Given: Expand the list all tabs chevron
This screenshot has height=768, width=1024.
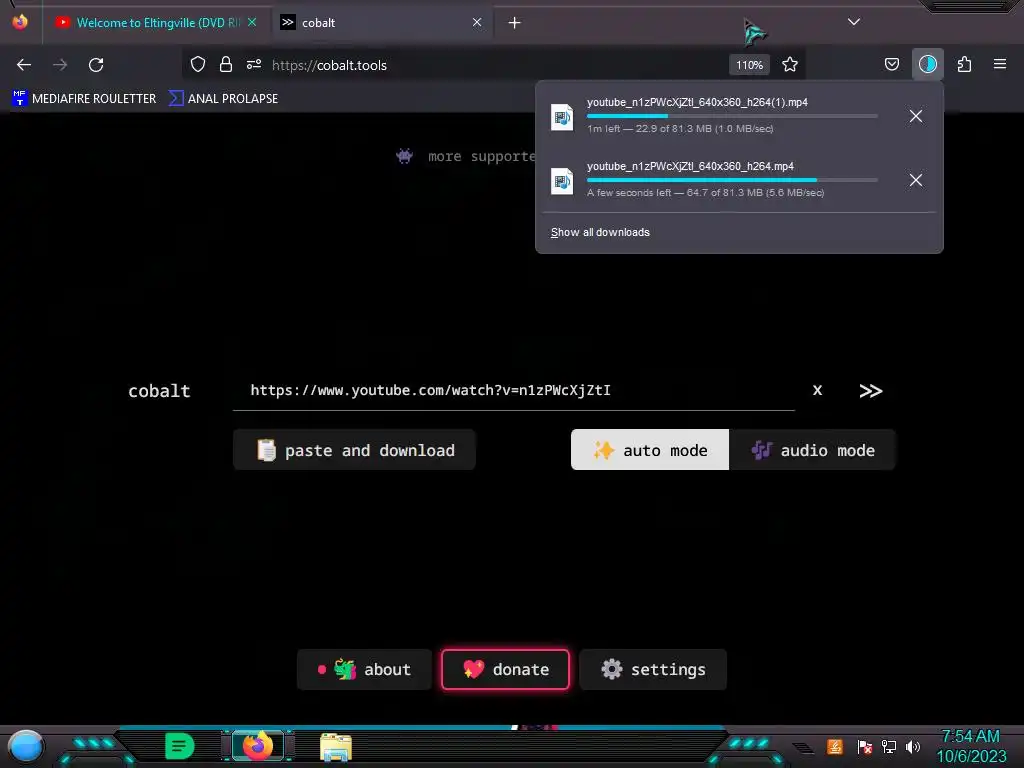Looking at the screenshot, I should tap(854, 22).
